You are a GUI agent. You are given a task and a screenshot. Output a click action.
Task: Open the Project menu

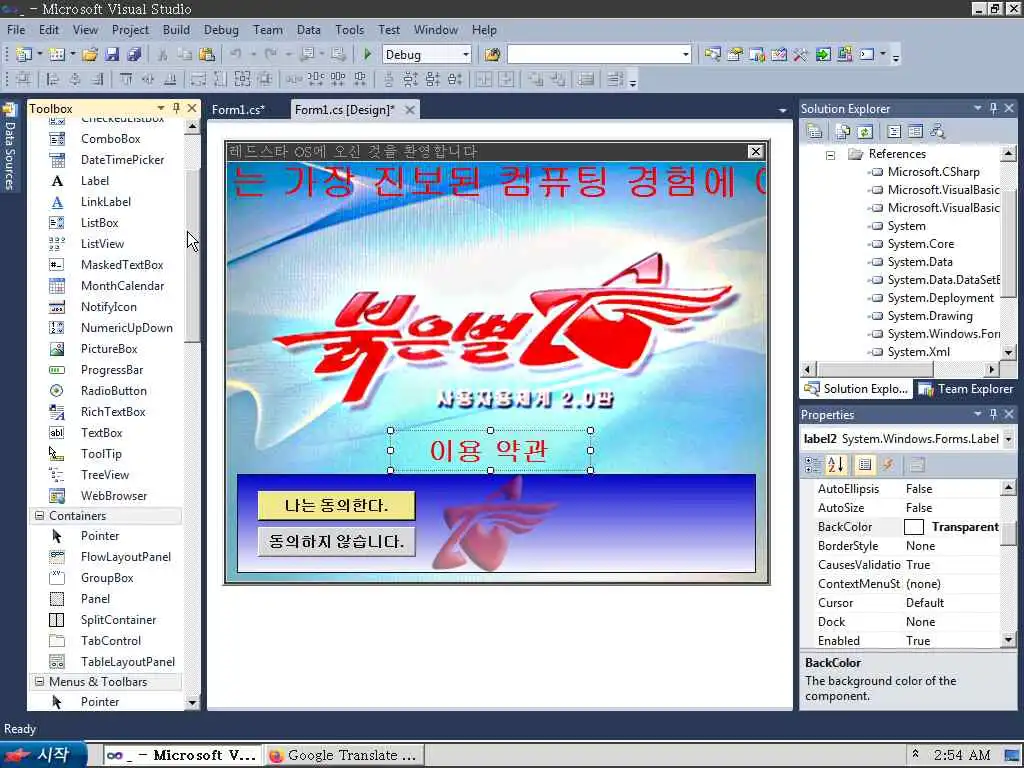tap(130, 30)
